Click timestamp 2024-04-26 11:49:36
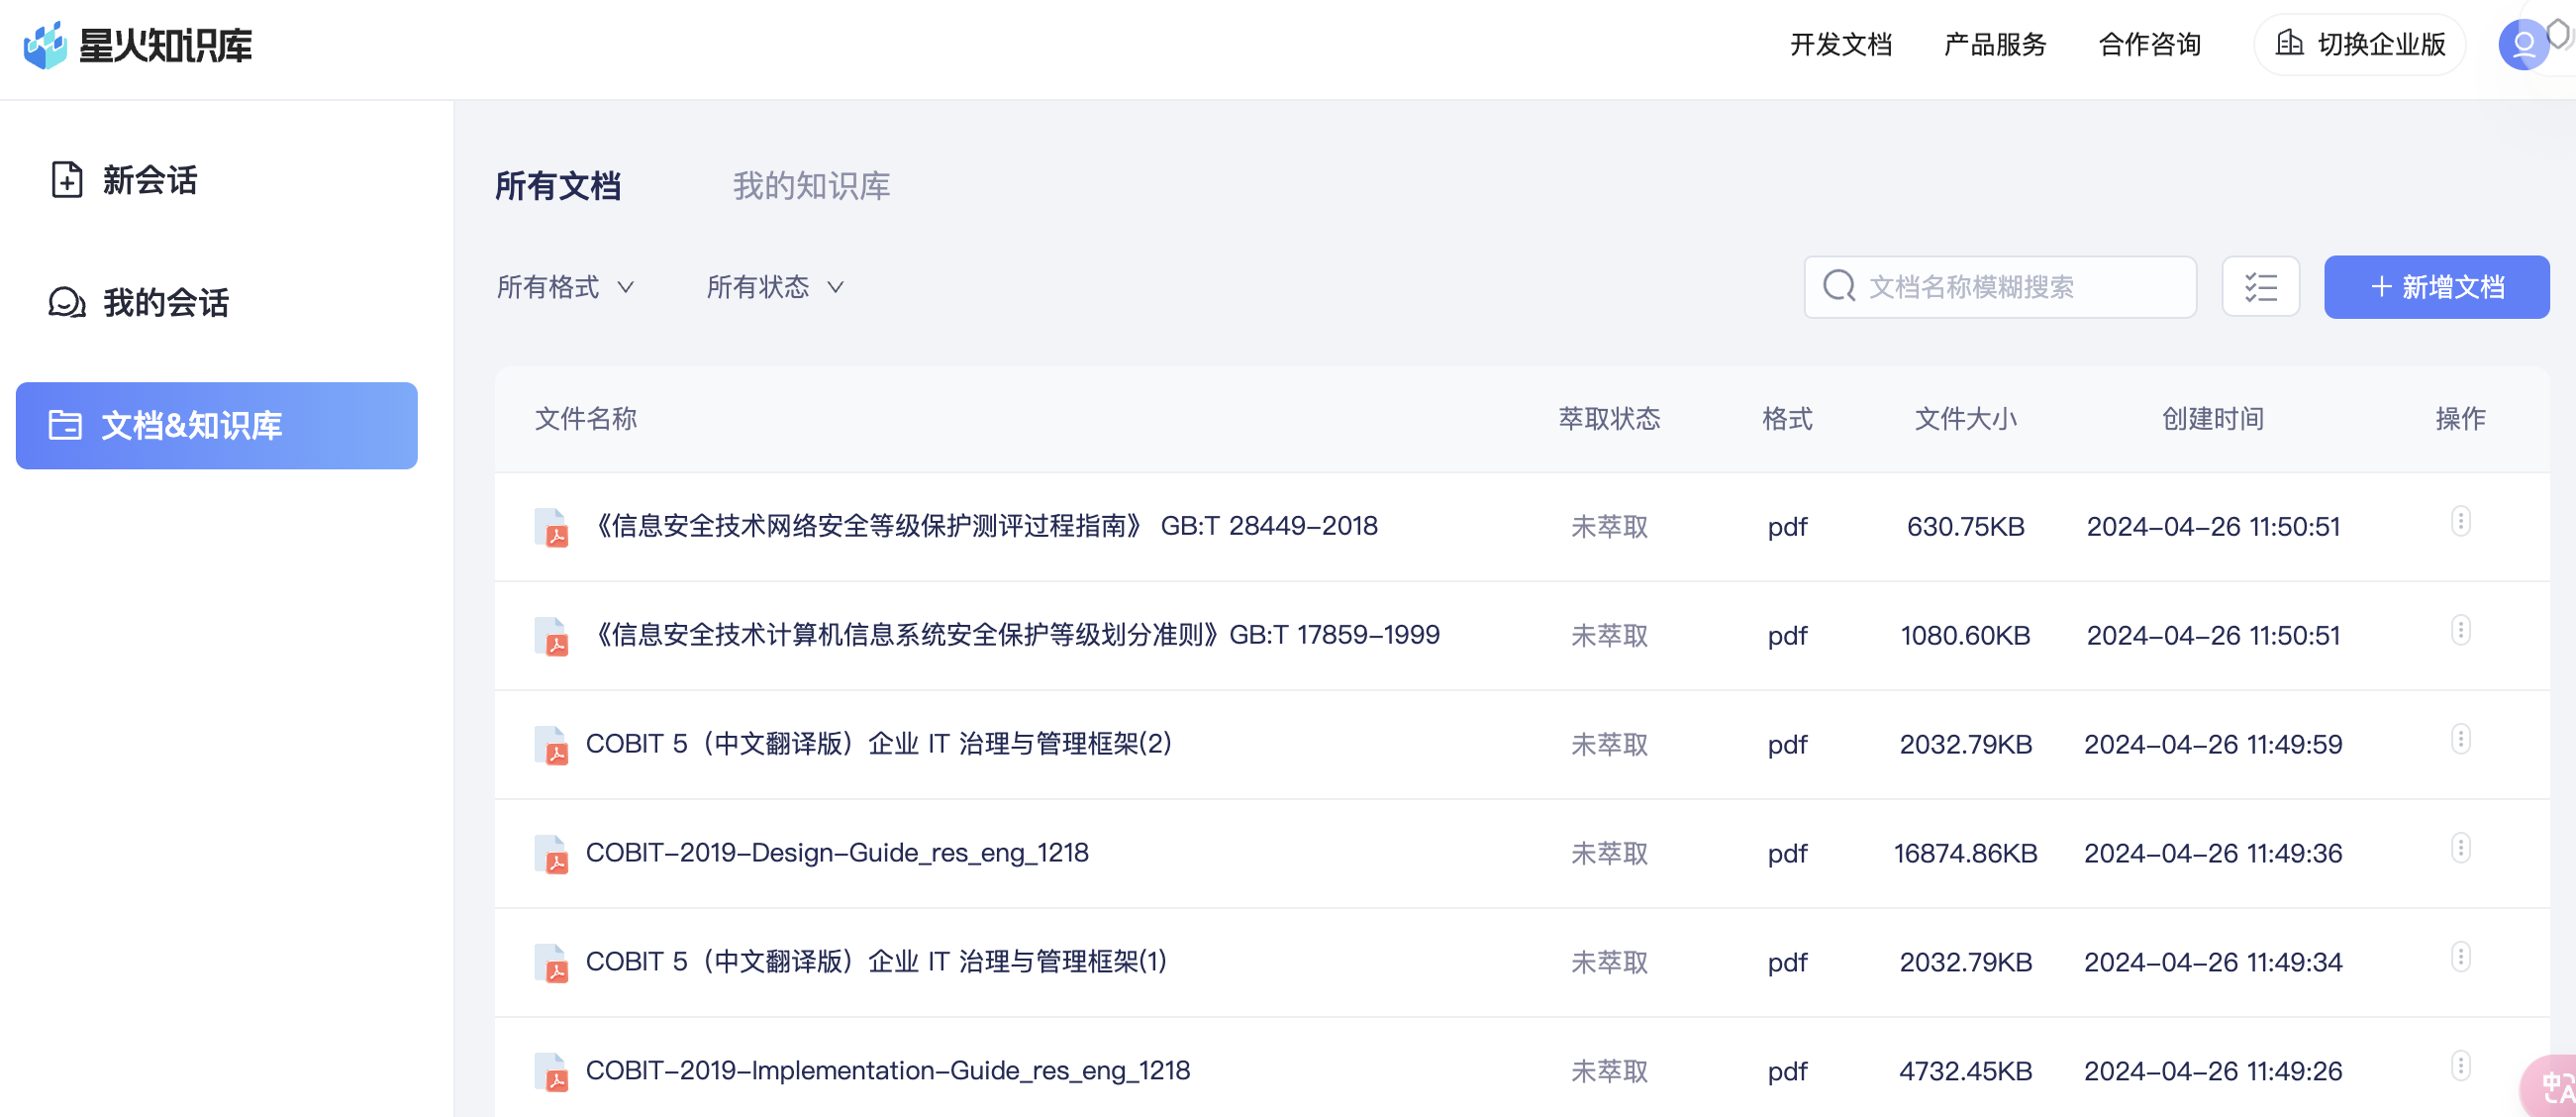The image size is (2576, 1117). click(2213, 854)
